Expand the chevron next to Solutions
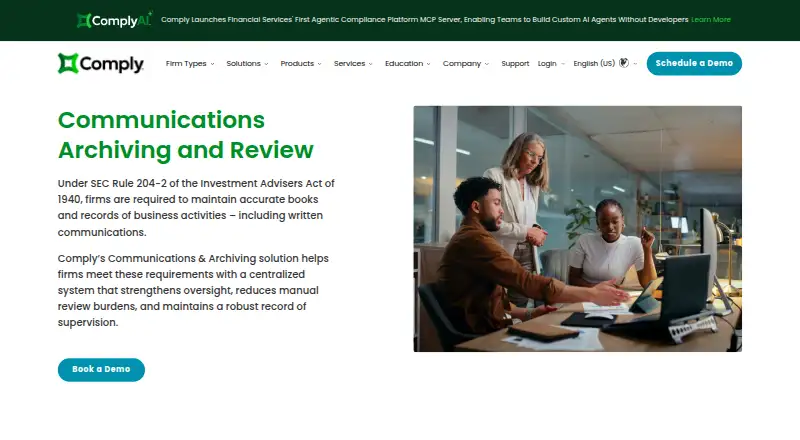The image size is (800, 440). point(266,64)
